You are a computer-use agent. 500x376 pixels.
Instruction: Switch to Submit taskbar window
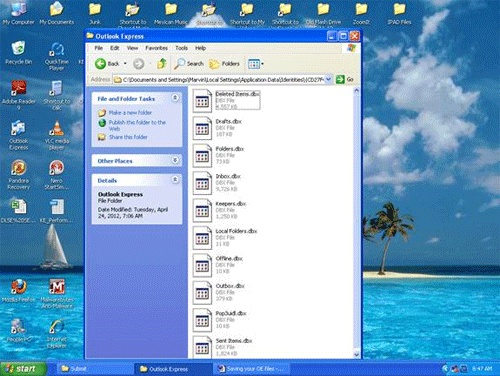95,369
